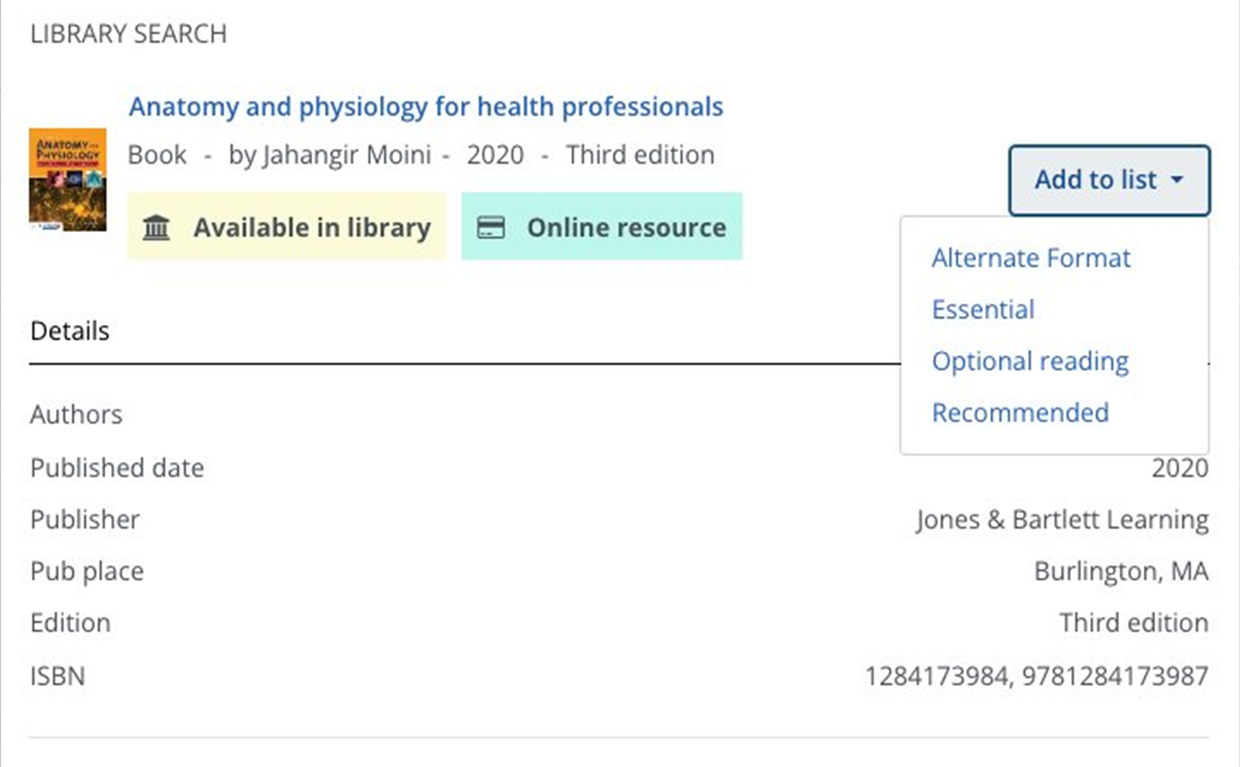Click the Anatomy and Physiology book cover
This screenshot has width=1240, height=767.
tap(68, 180)
